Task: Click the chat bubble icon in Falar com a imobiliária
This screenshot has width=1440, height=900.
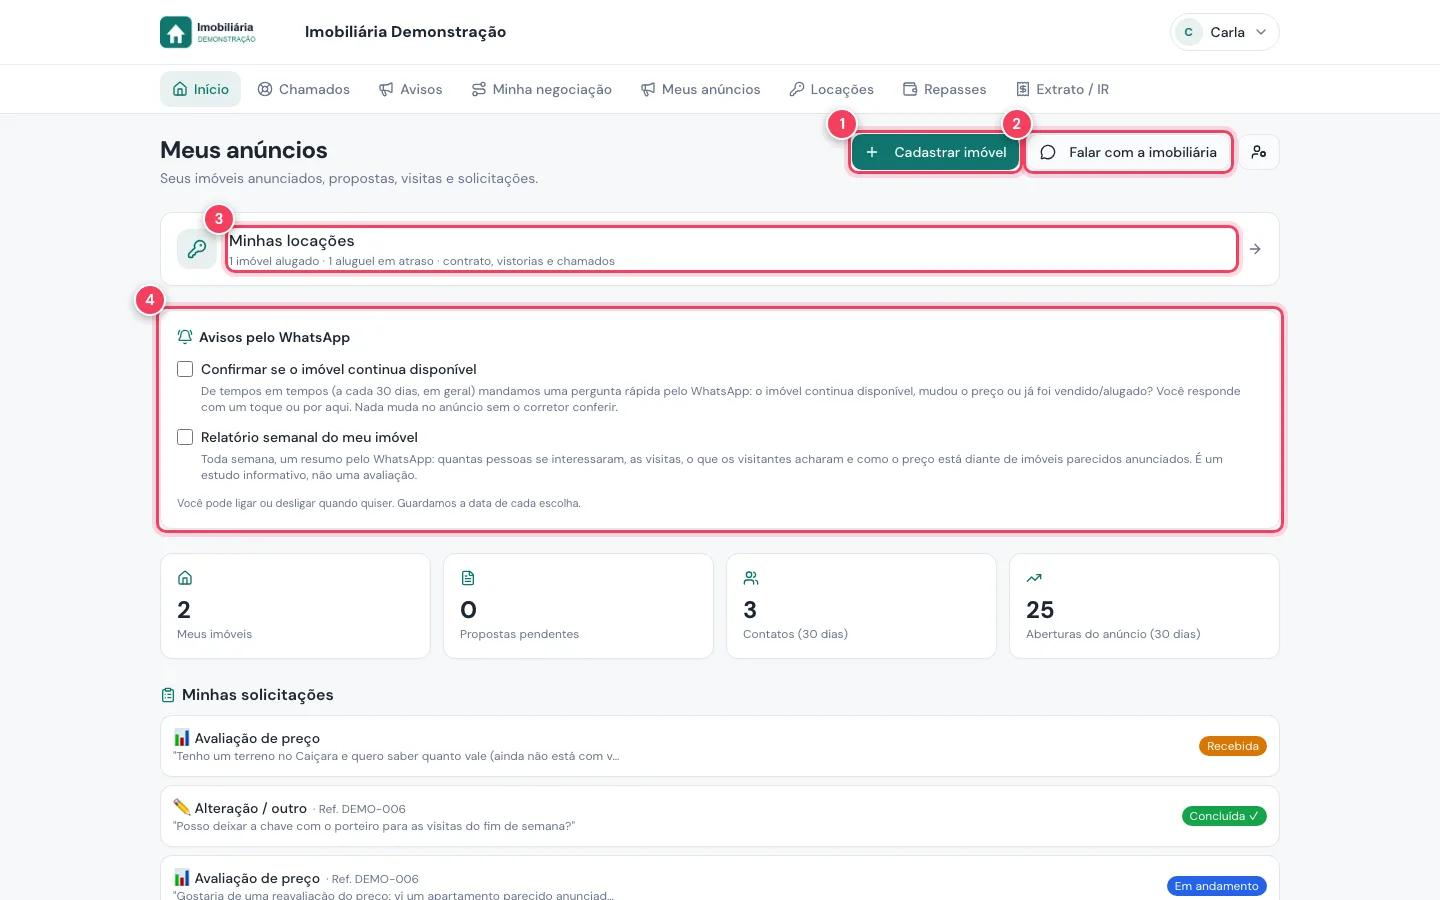Action: point(1048,152)
